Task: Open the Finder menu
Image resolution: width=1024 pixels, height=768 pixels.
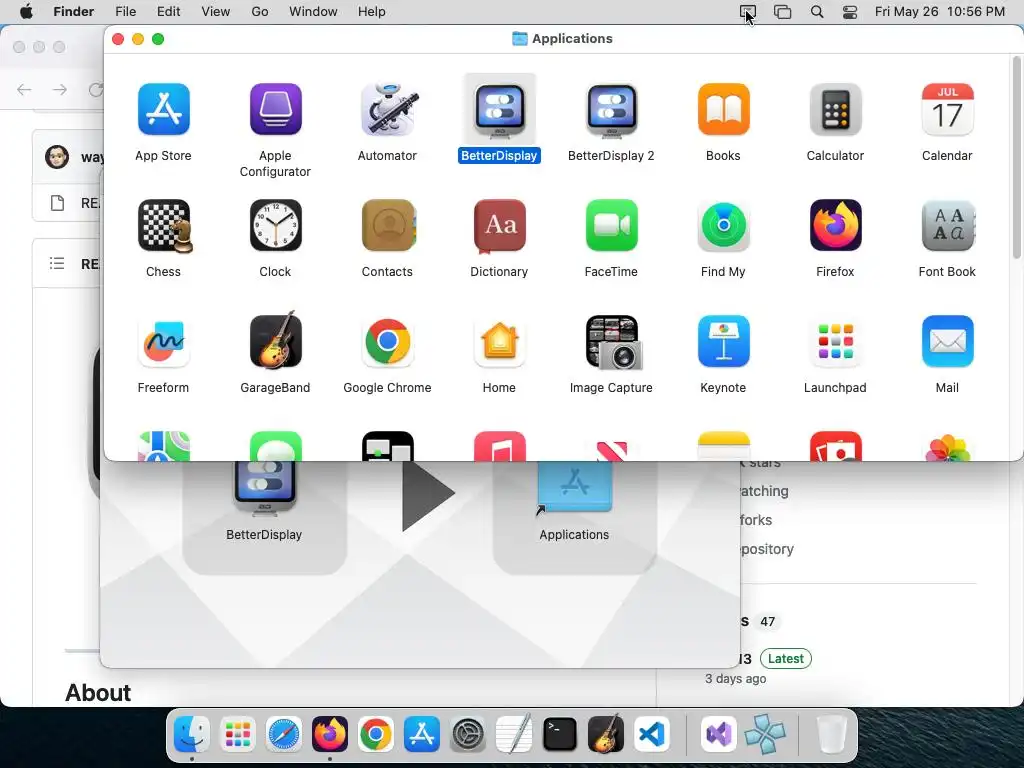Action: click(x=73, y=11)
